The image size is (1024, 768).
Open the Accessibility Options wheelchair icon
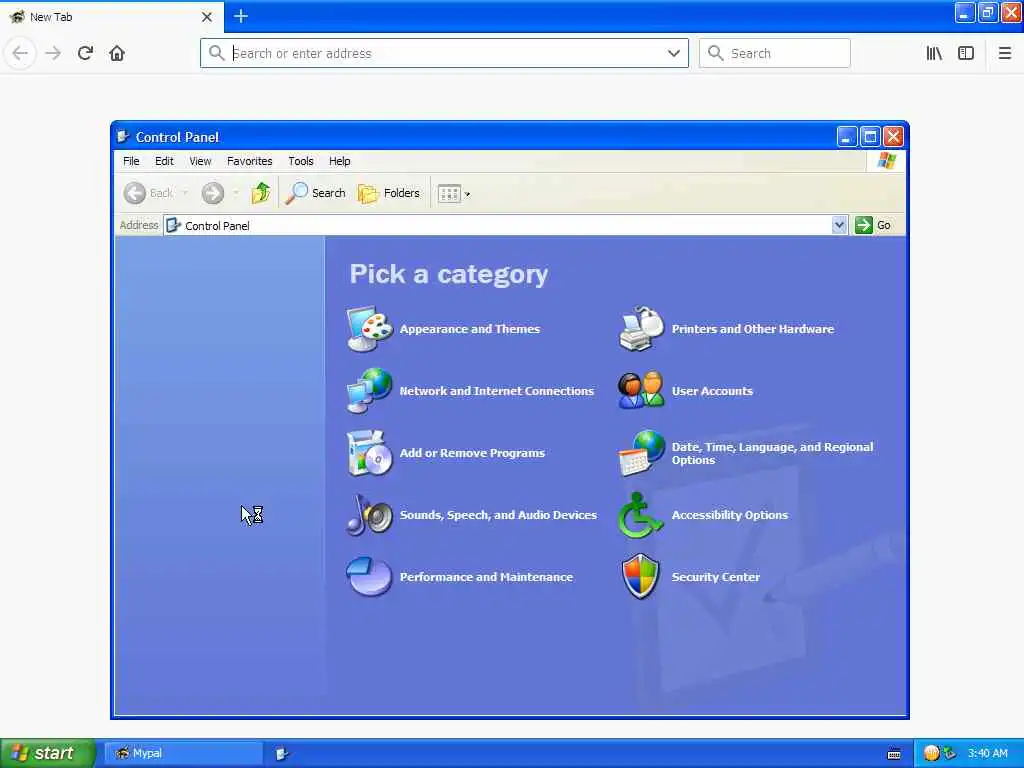pos(640,515)
